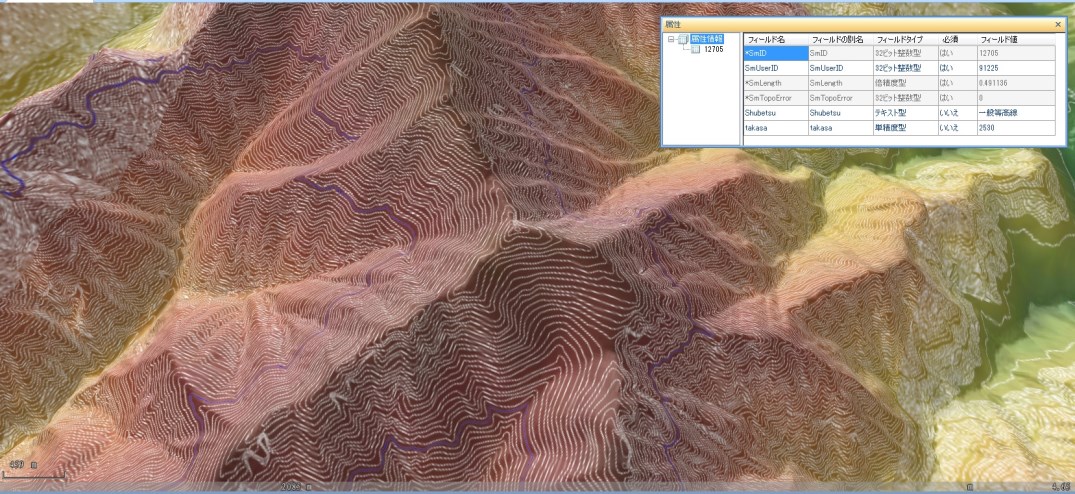Click the フィールド名 column header
The width and height of the screenshot is (1075, 494).
click(774, 38)
